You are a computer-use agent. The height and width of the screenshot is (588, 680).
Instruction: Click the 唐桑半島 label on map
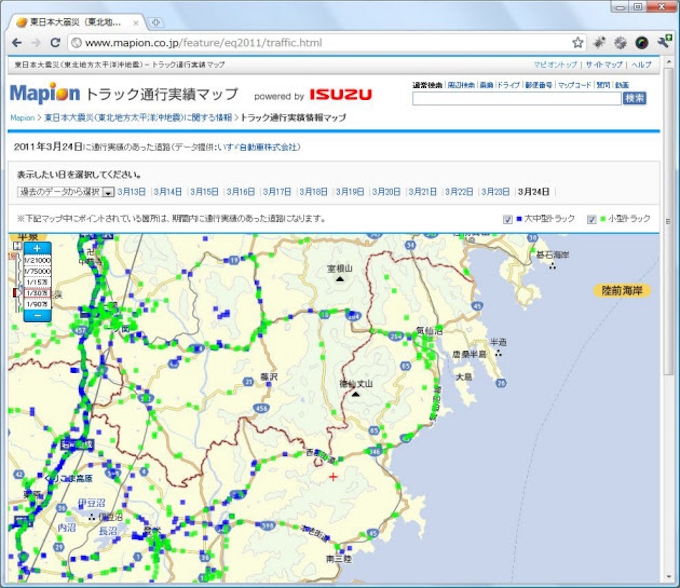469,355
